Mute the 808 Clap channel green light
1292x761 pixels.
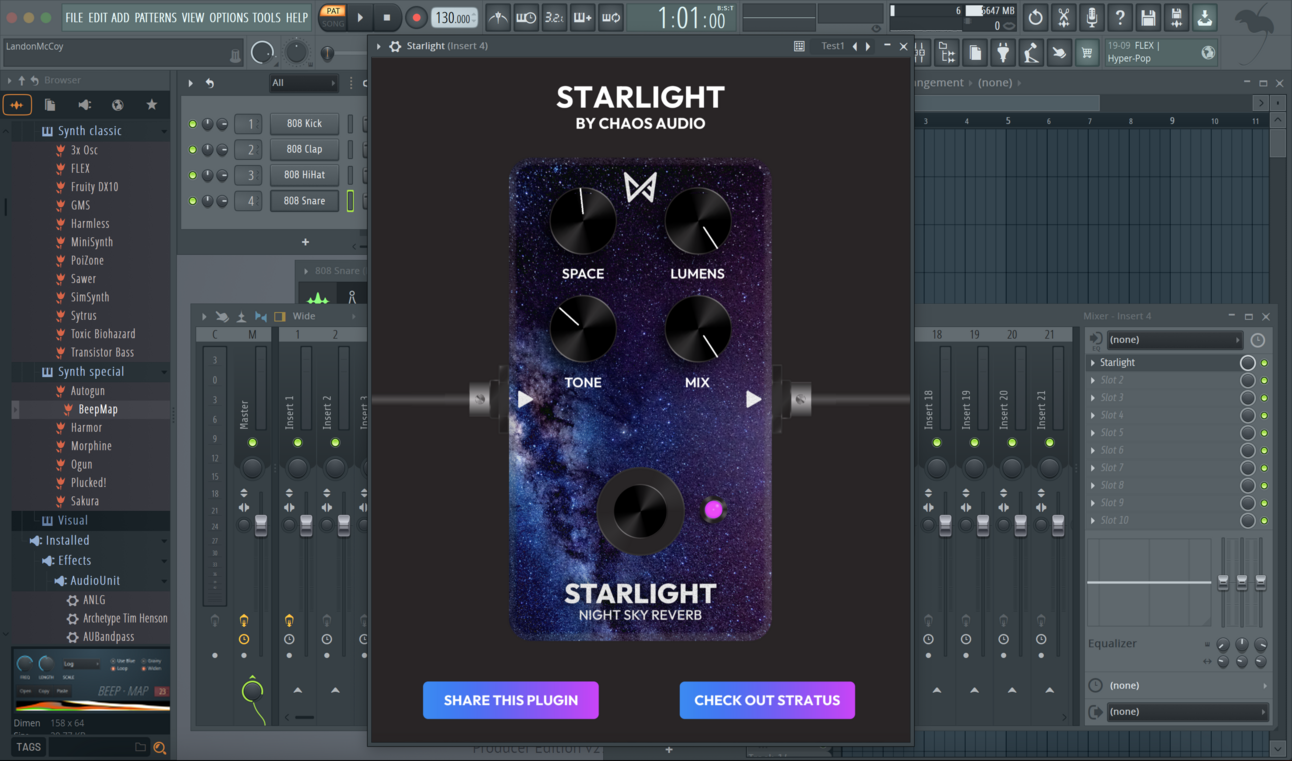(x=193, y=149)
